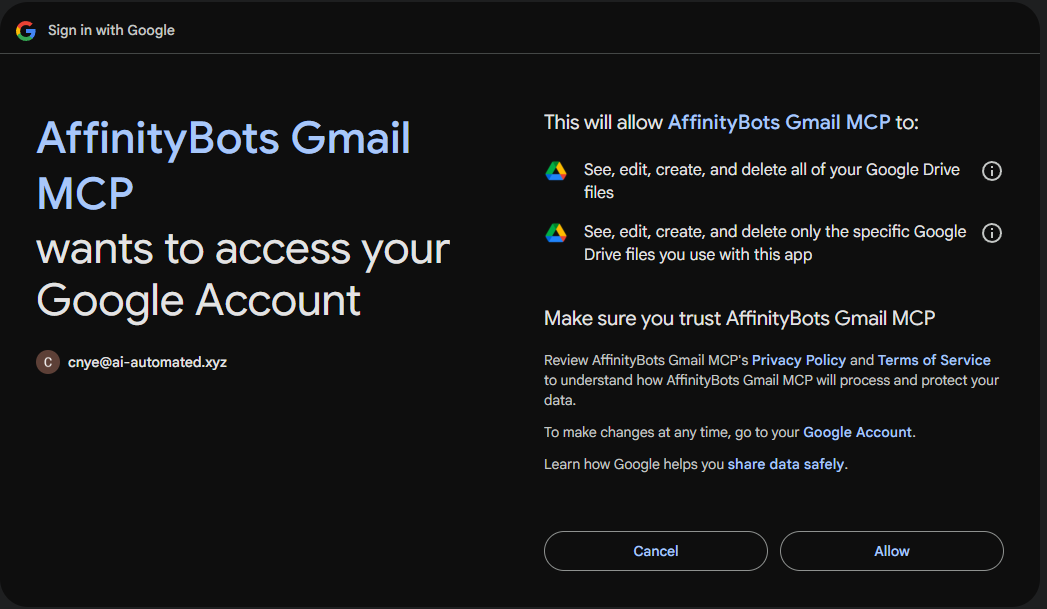This screenshot has height=609, width=1047.
Task: Open info icon for specific Drive files access
Action: pyautogui.click(x=992, y=233)
